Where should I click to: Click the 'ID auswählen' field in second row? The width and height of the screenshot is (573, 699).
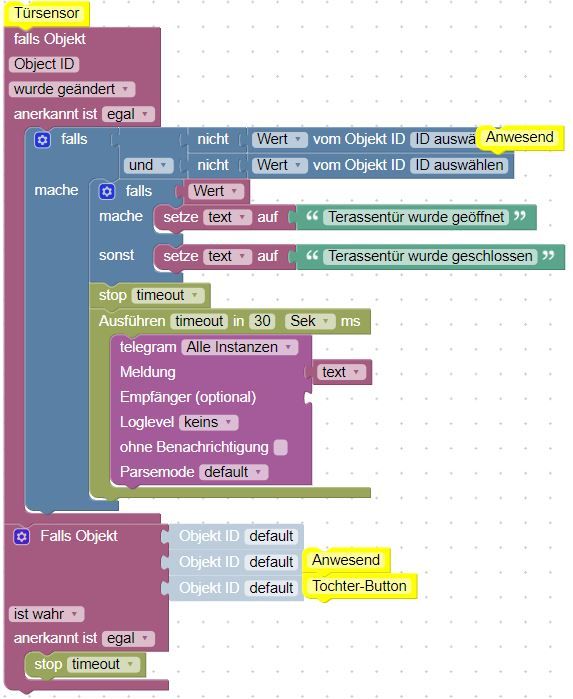point(459,165)
